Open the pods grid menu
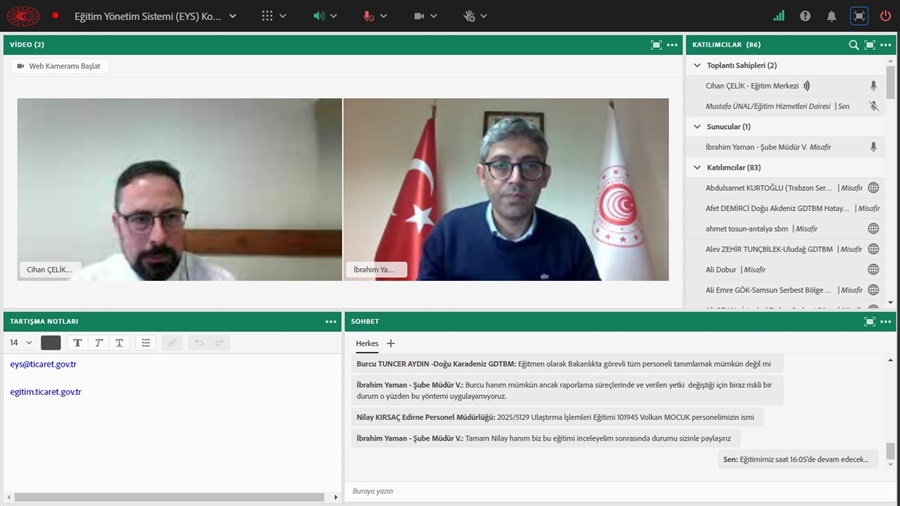The image size is (900, 506). click(267, 16)
